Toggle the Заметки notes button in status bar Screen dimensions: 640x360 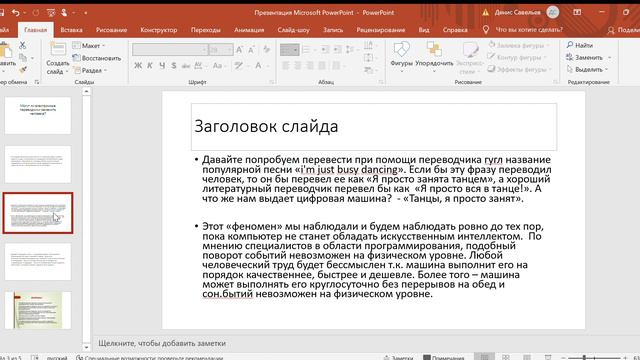click(398, 358)
